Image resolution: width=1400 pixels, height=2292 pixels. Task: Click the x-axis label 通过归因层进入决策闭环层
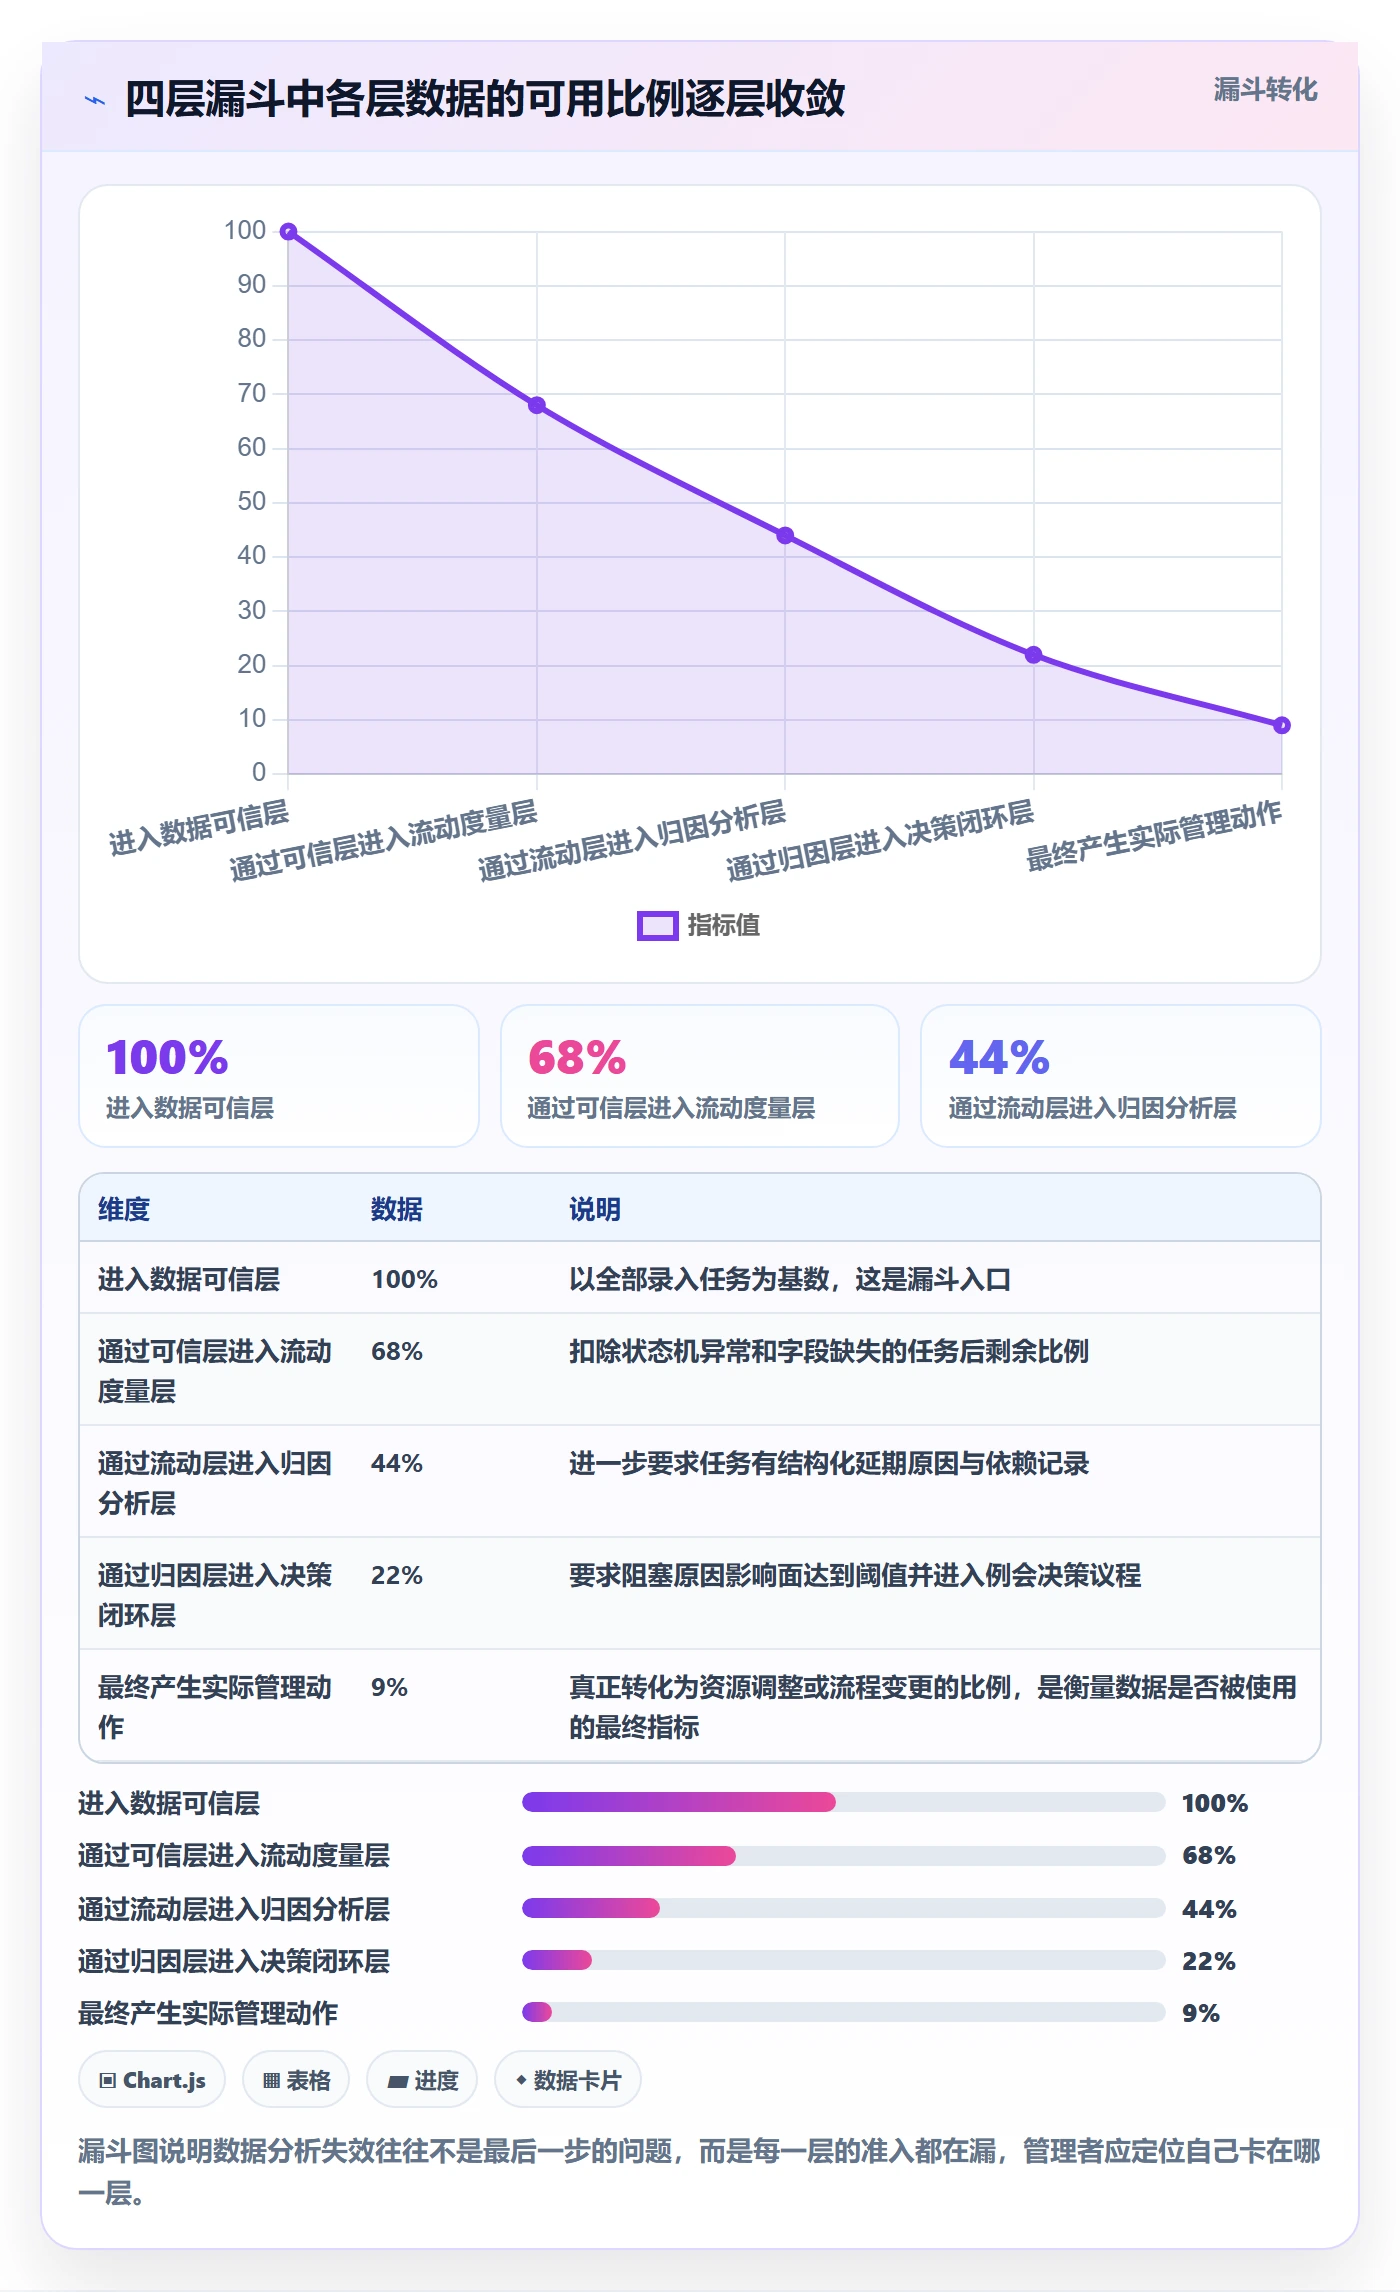(880, 842)
